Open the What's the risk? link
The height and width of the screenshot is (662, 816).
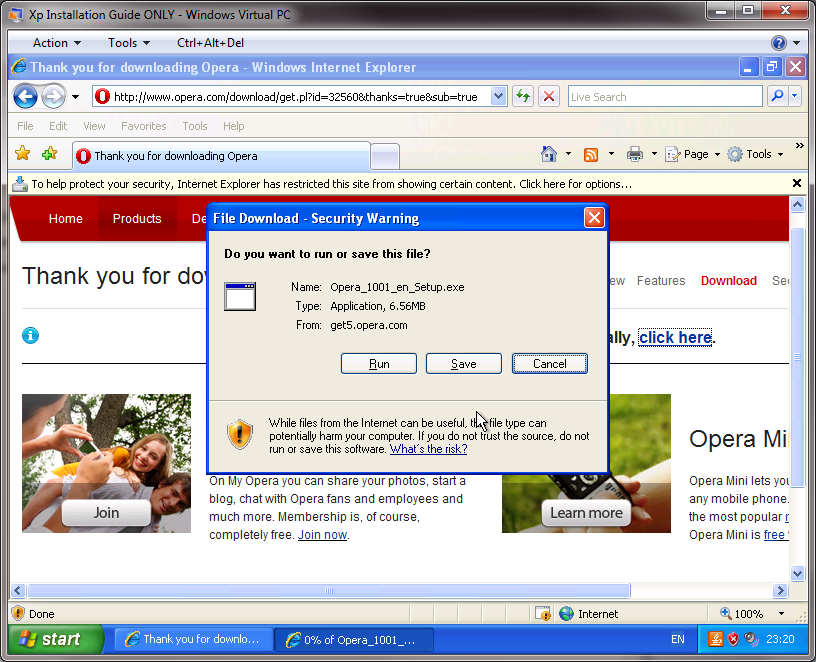coord(428,449)
